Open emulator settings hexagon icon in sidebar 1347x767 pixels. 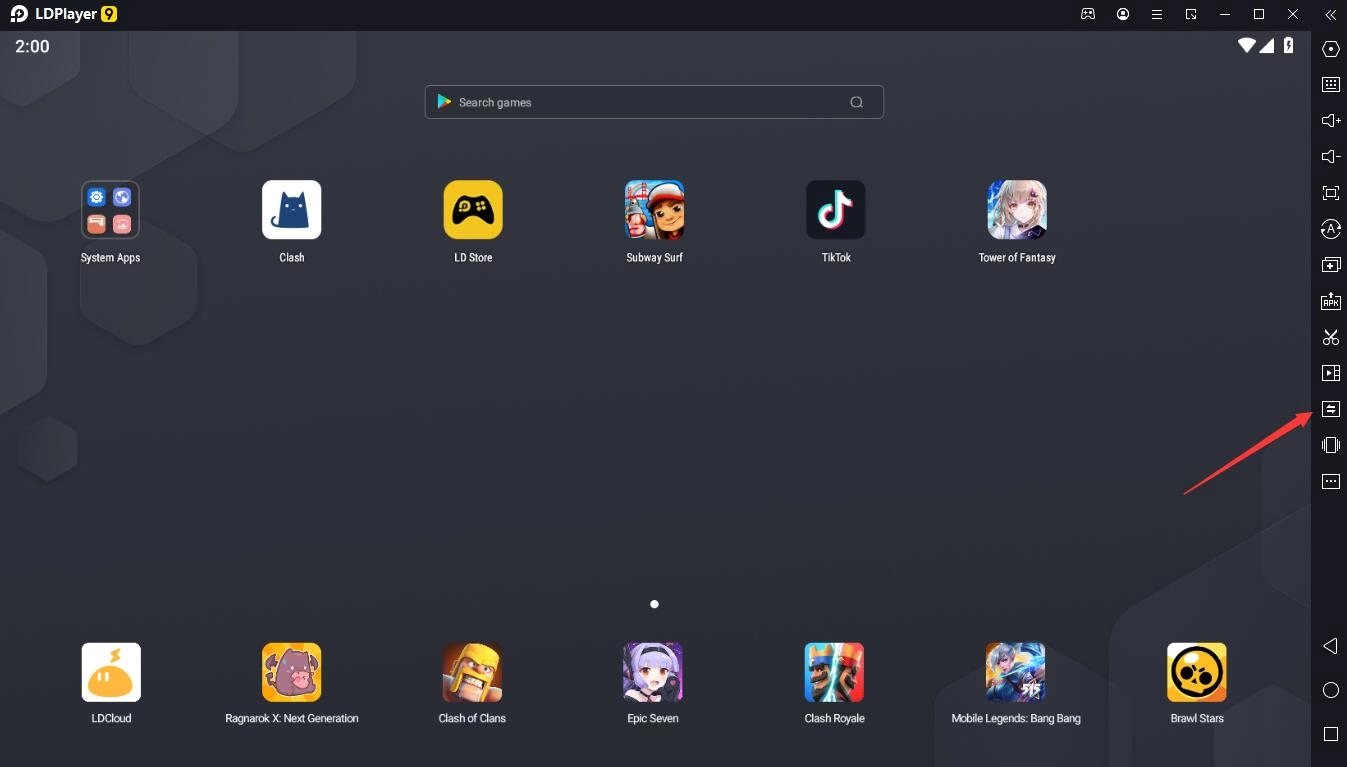pyautogui.click(x=1331, y=49)
